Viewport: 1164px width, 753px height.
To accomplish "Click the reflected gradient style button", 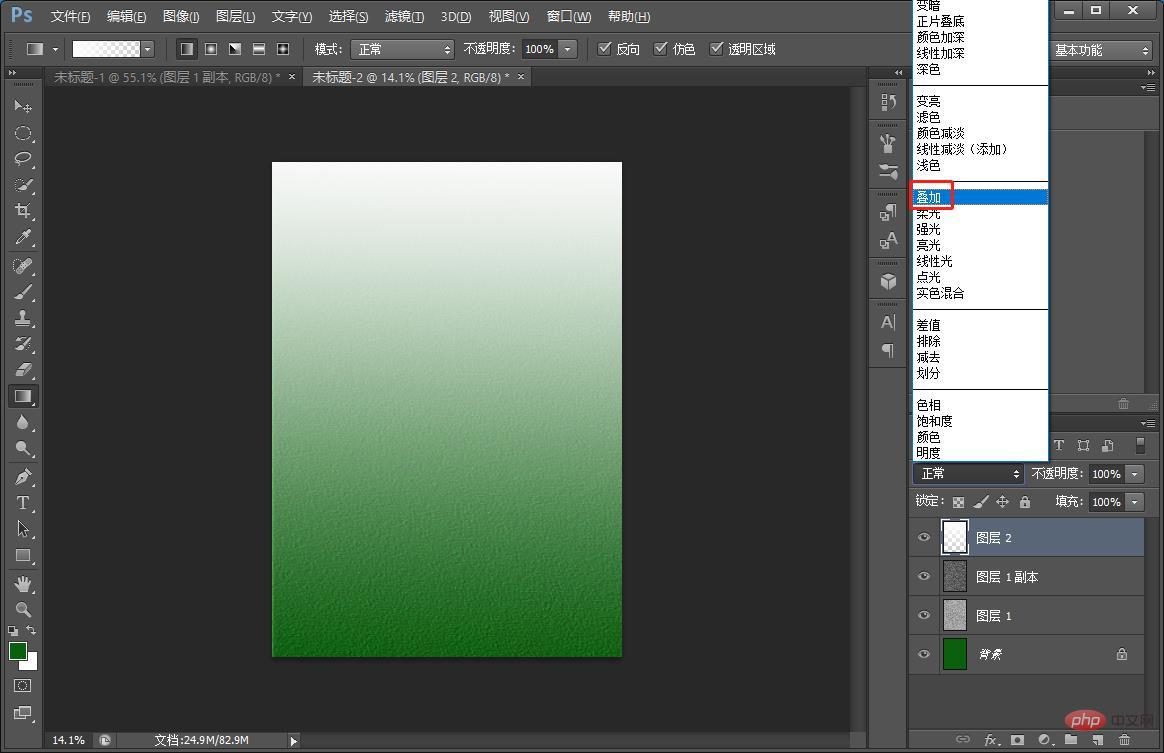I will point(258,49).
